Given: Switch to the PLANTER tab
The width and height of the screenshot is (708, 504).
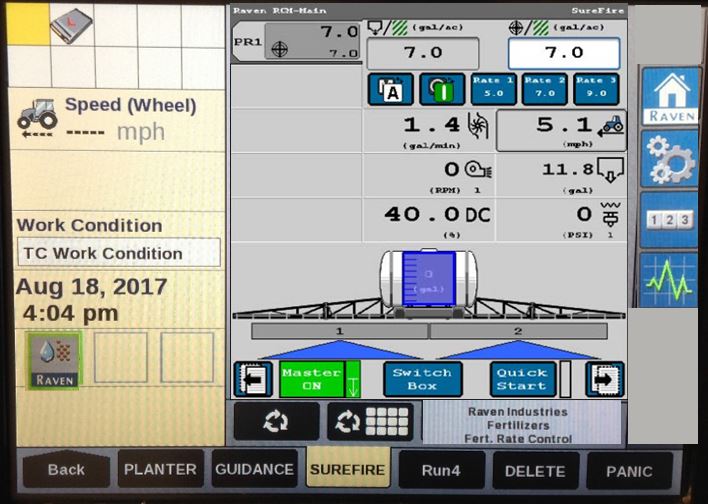Looking at the screenshot, I should (x=160, y=470).
